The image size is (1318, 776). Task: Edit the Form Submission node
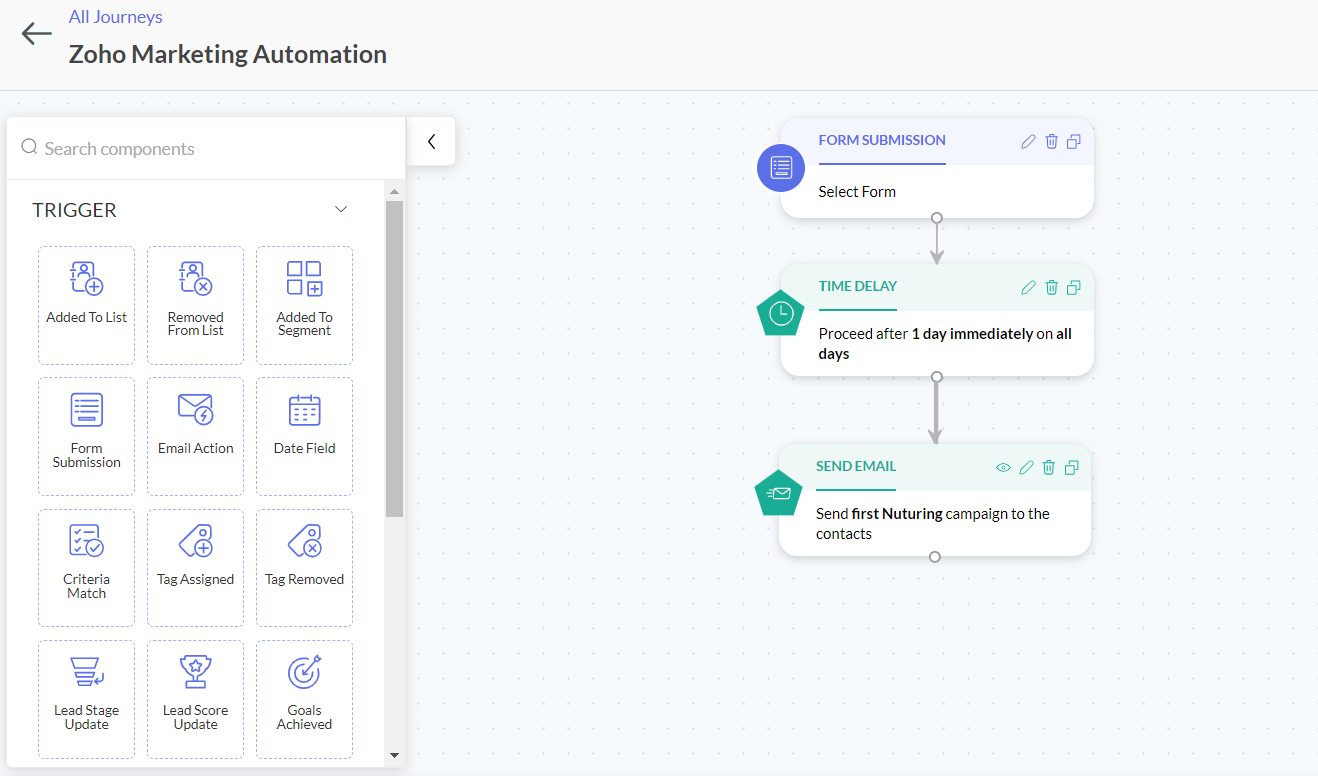(x=1028, y=142)
